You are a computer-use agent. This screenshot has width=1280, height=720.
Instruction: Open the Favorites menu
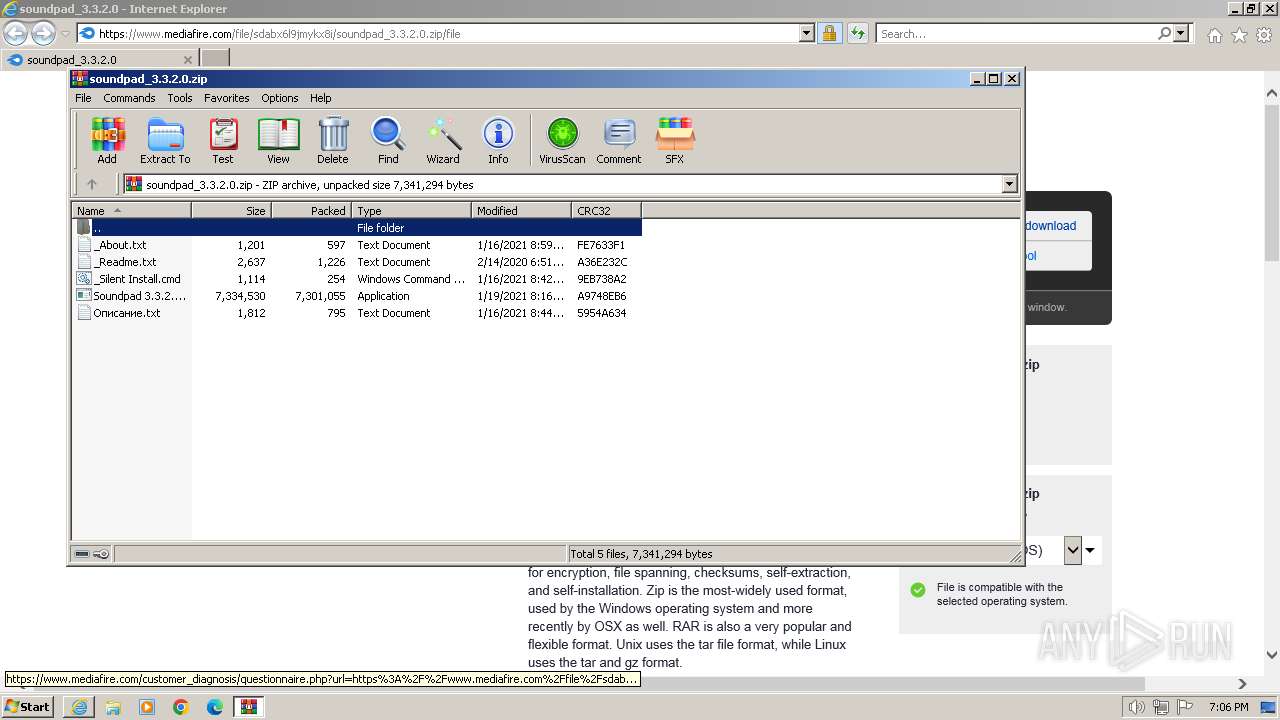point(227,98)
